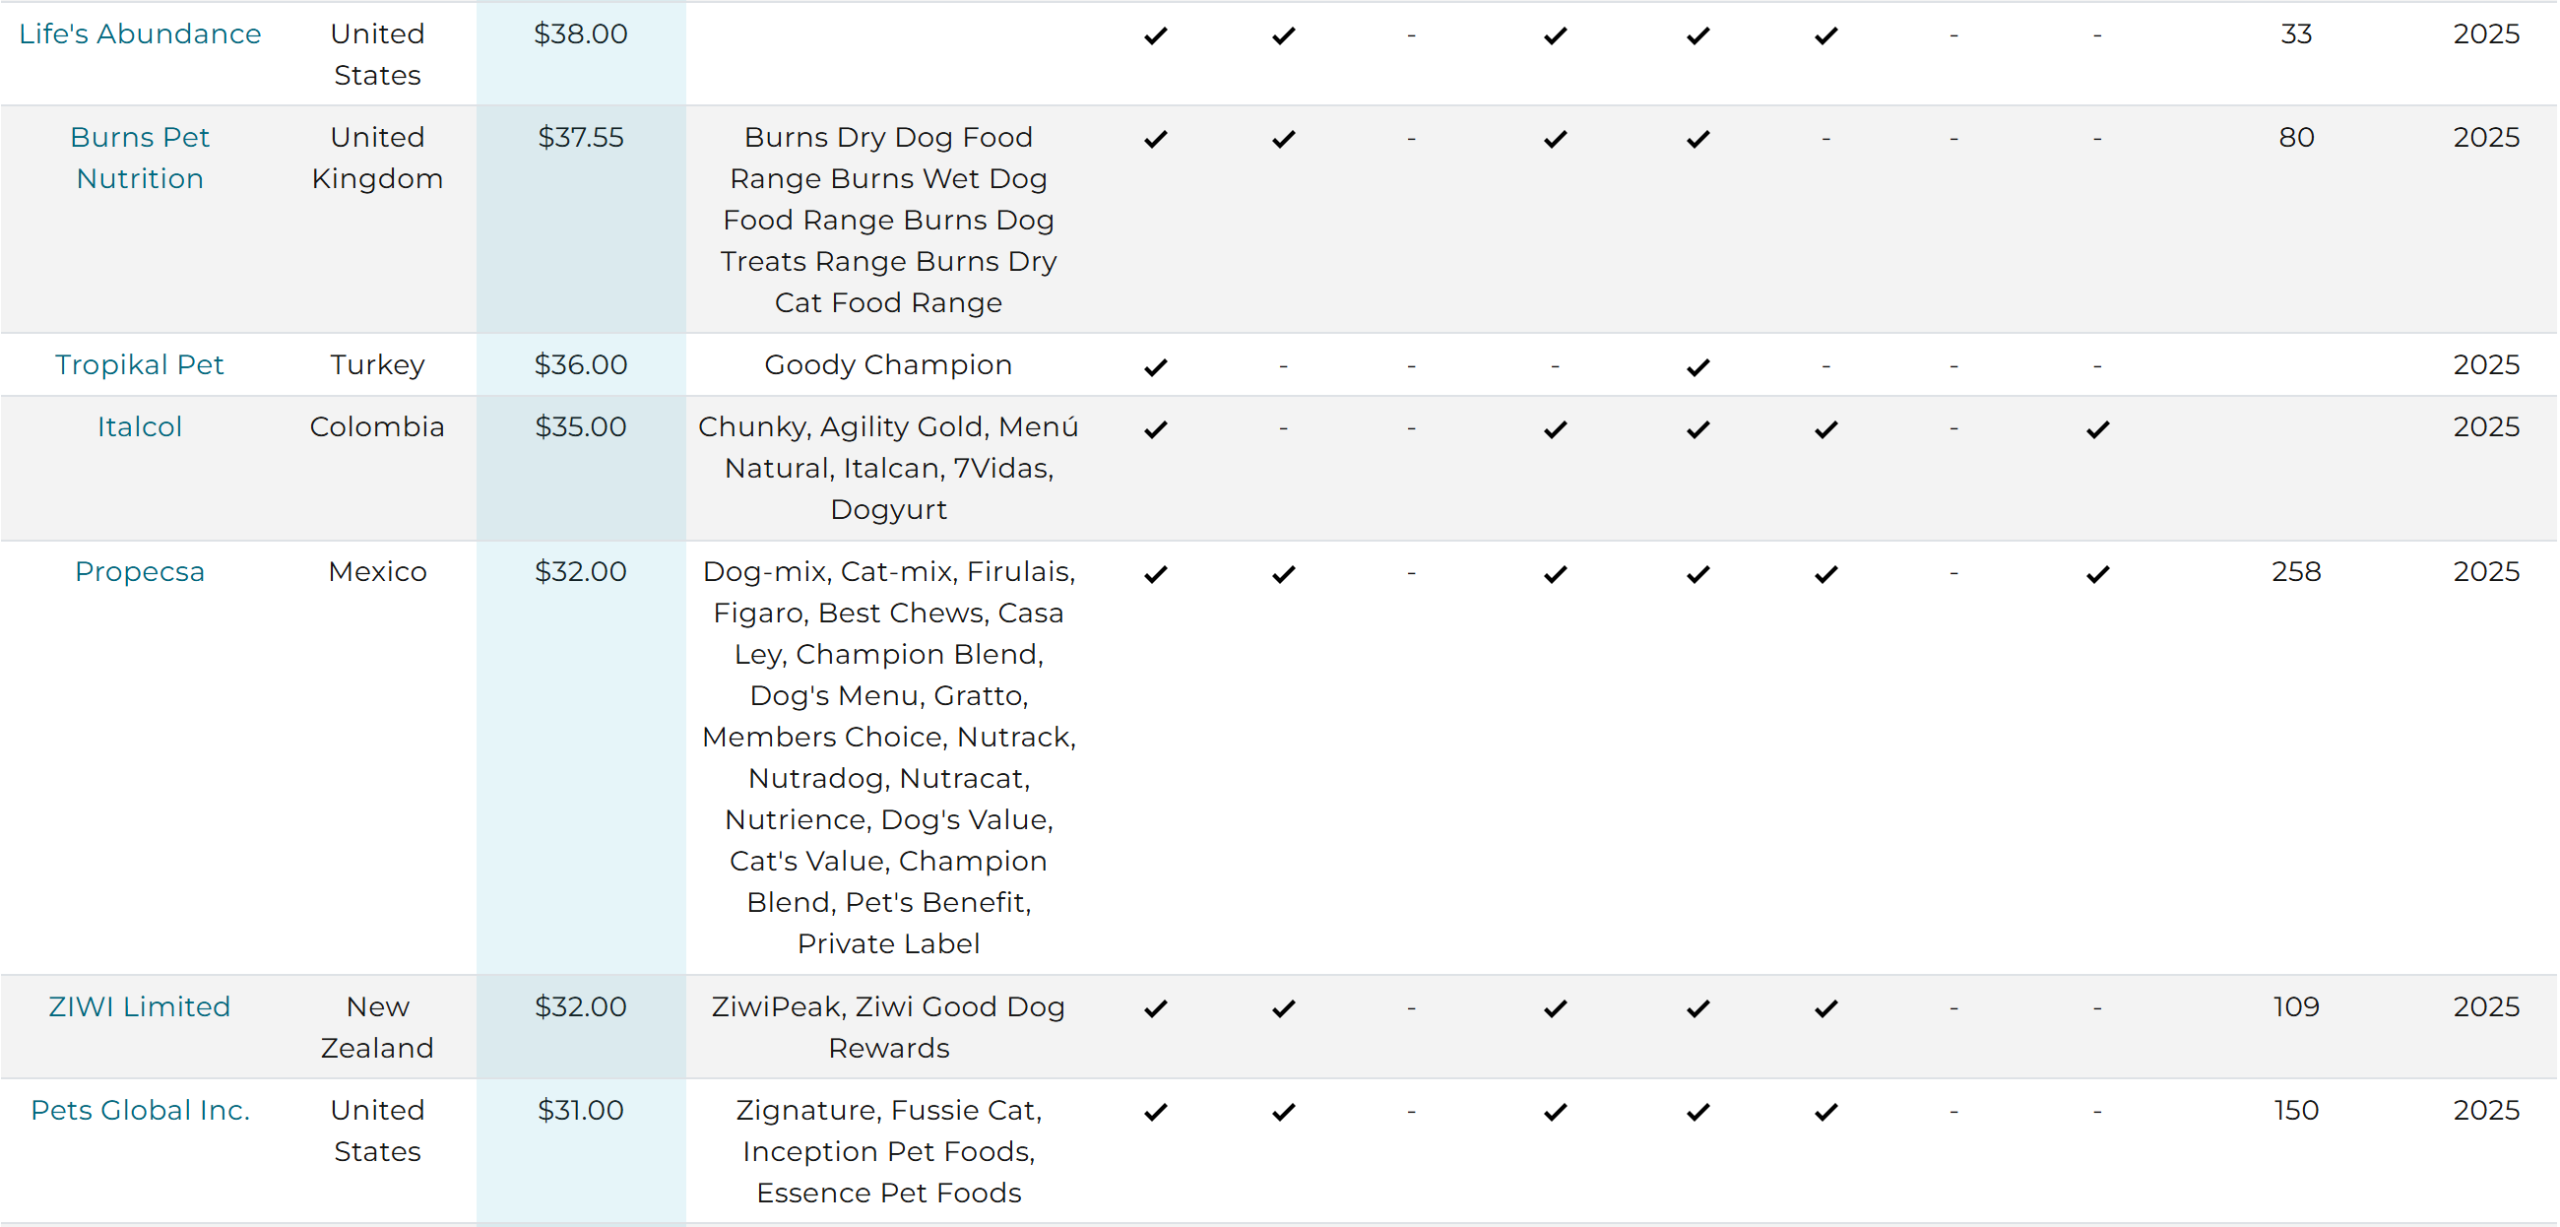Open the Burns Pet Nutrition link

[140, 158]
